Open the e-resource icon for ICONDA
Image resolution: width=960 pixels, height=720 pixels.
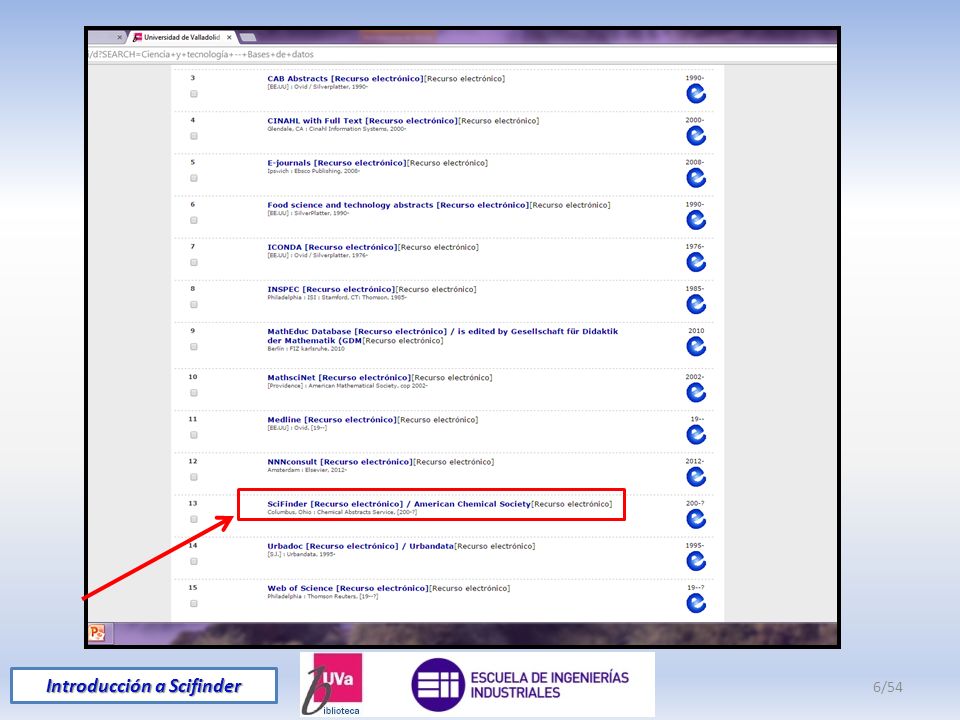696,263
